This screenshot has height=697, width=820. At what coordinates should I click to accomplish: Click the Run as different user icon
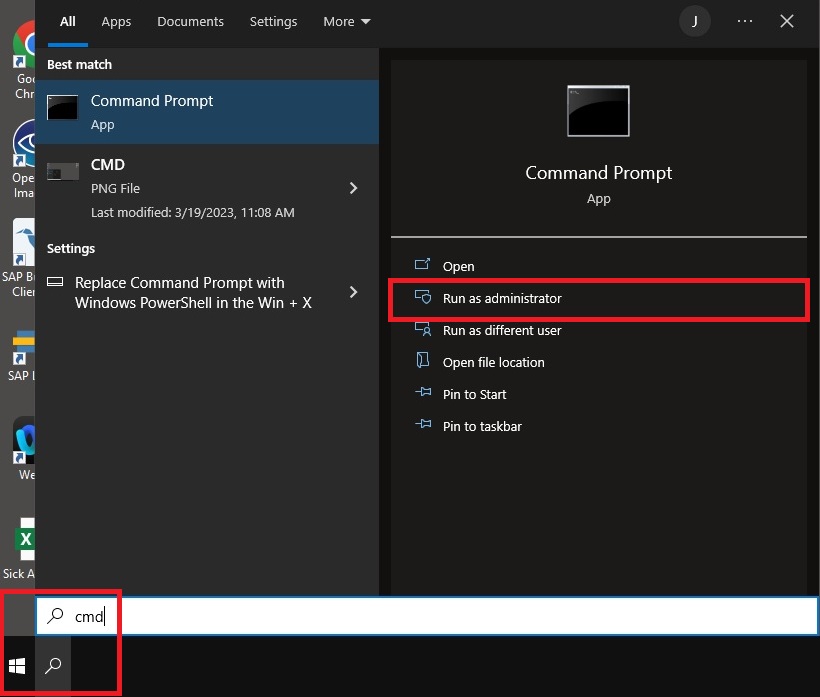click(423, 329)
